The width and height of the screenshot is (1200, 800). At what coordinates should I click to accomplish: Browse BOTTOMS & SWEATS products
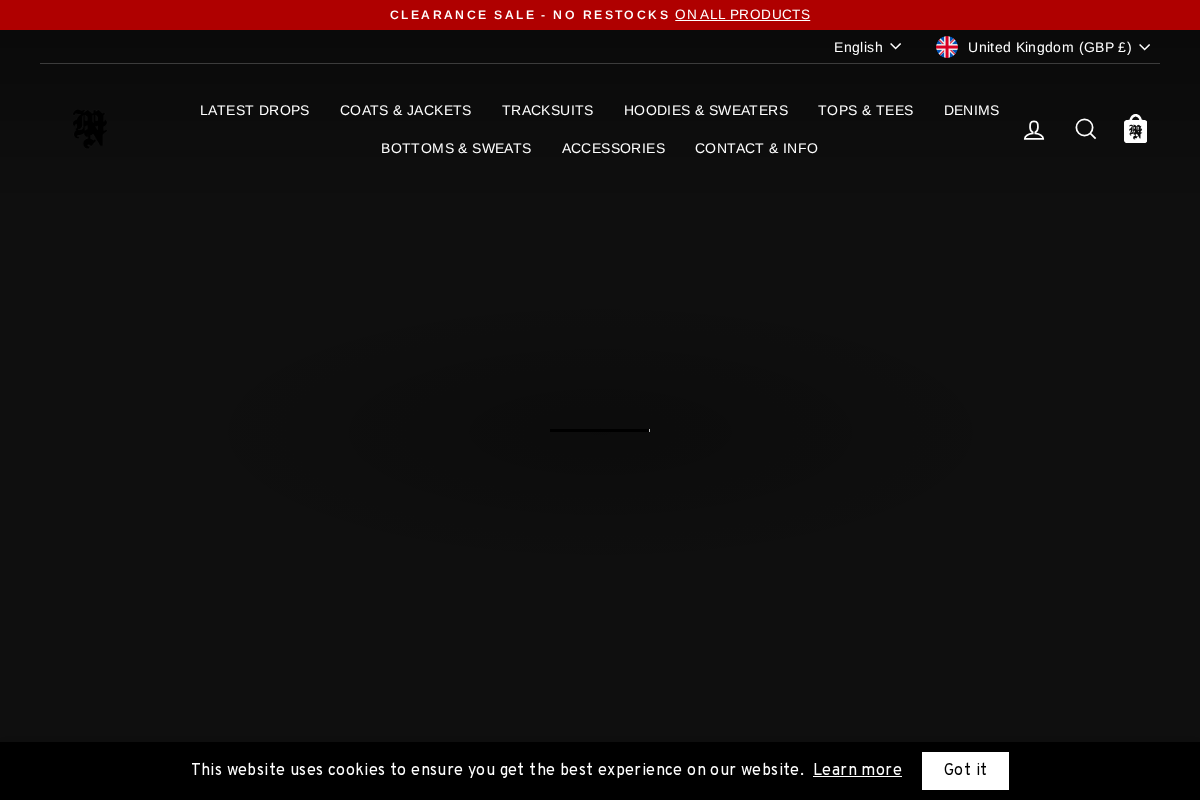(456, 148)
